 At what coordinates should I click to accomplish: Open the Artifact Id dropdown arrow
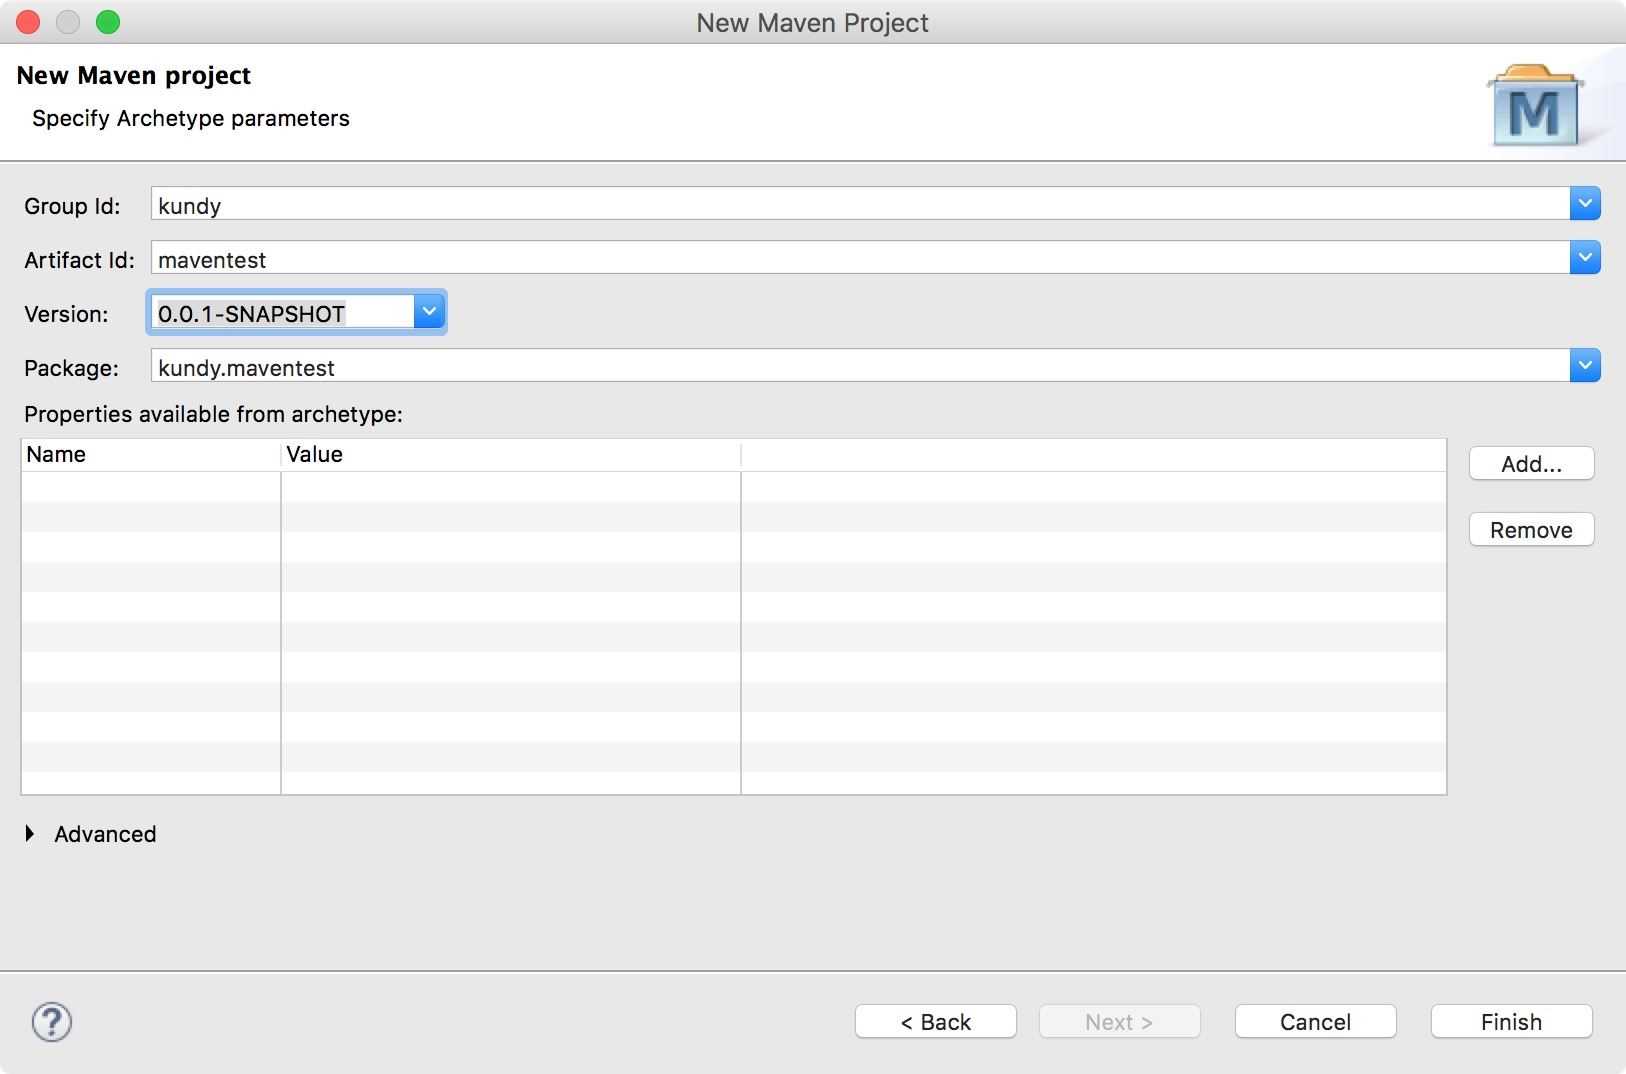tap(1585, 258)
